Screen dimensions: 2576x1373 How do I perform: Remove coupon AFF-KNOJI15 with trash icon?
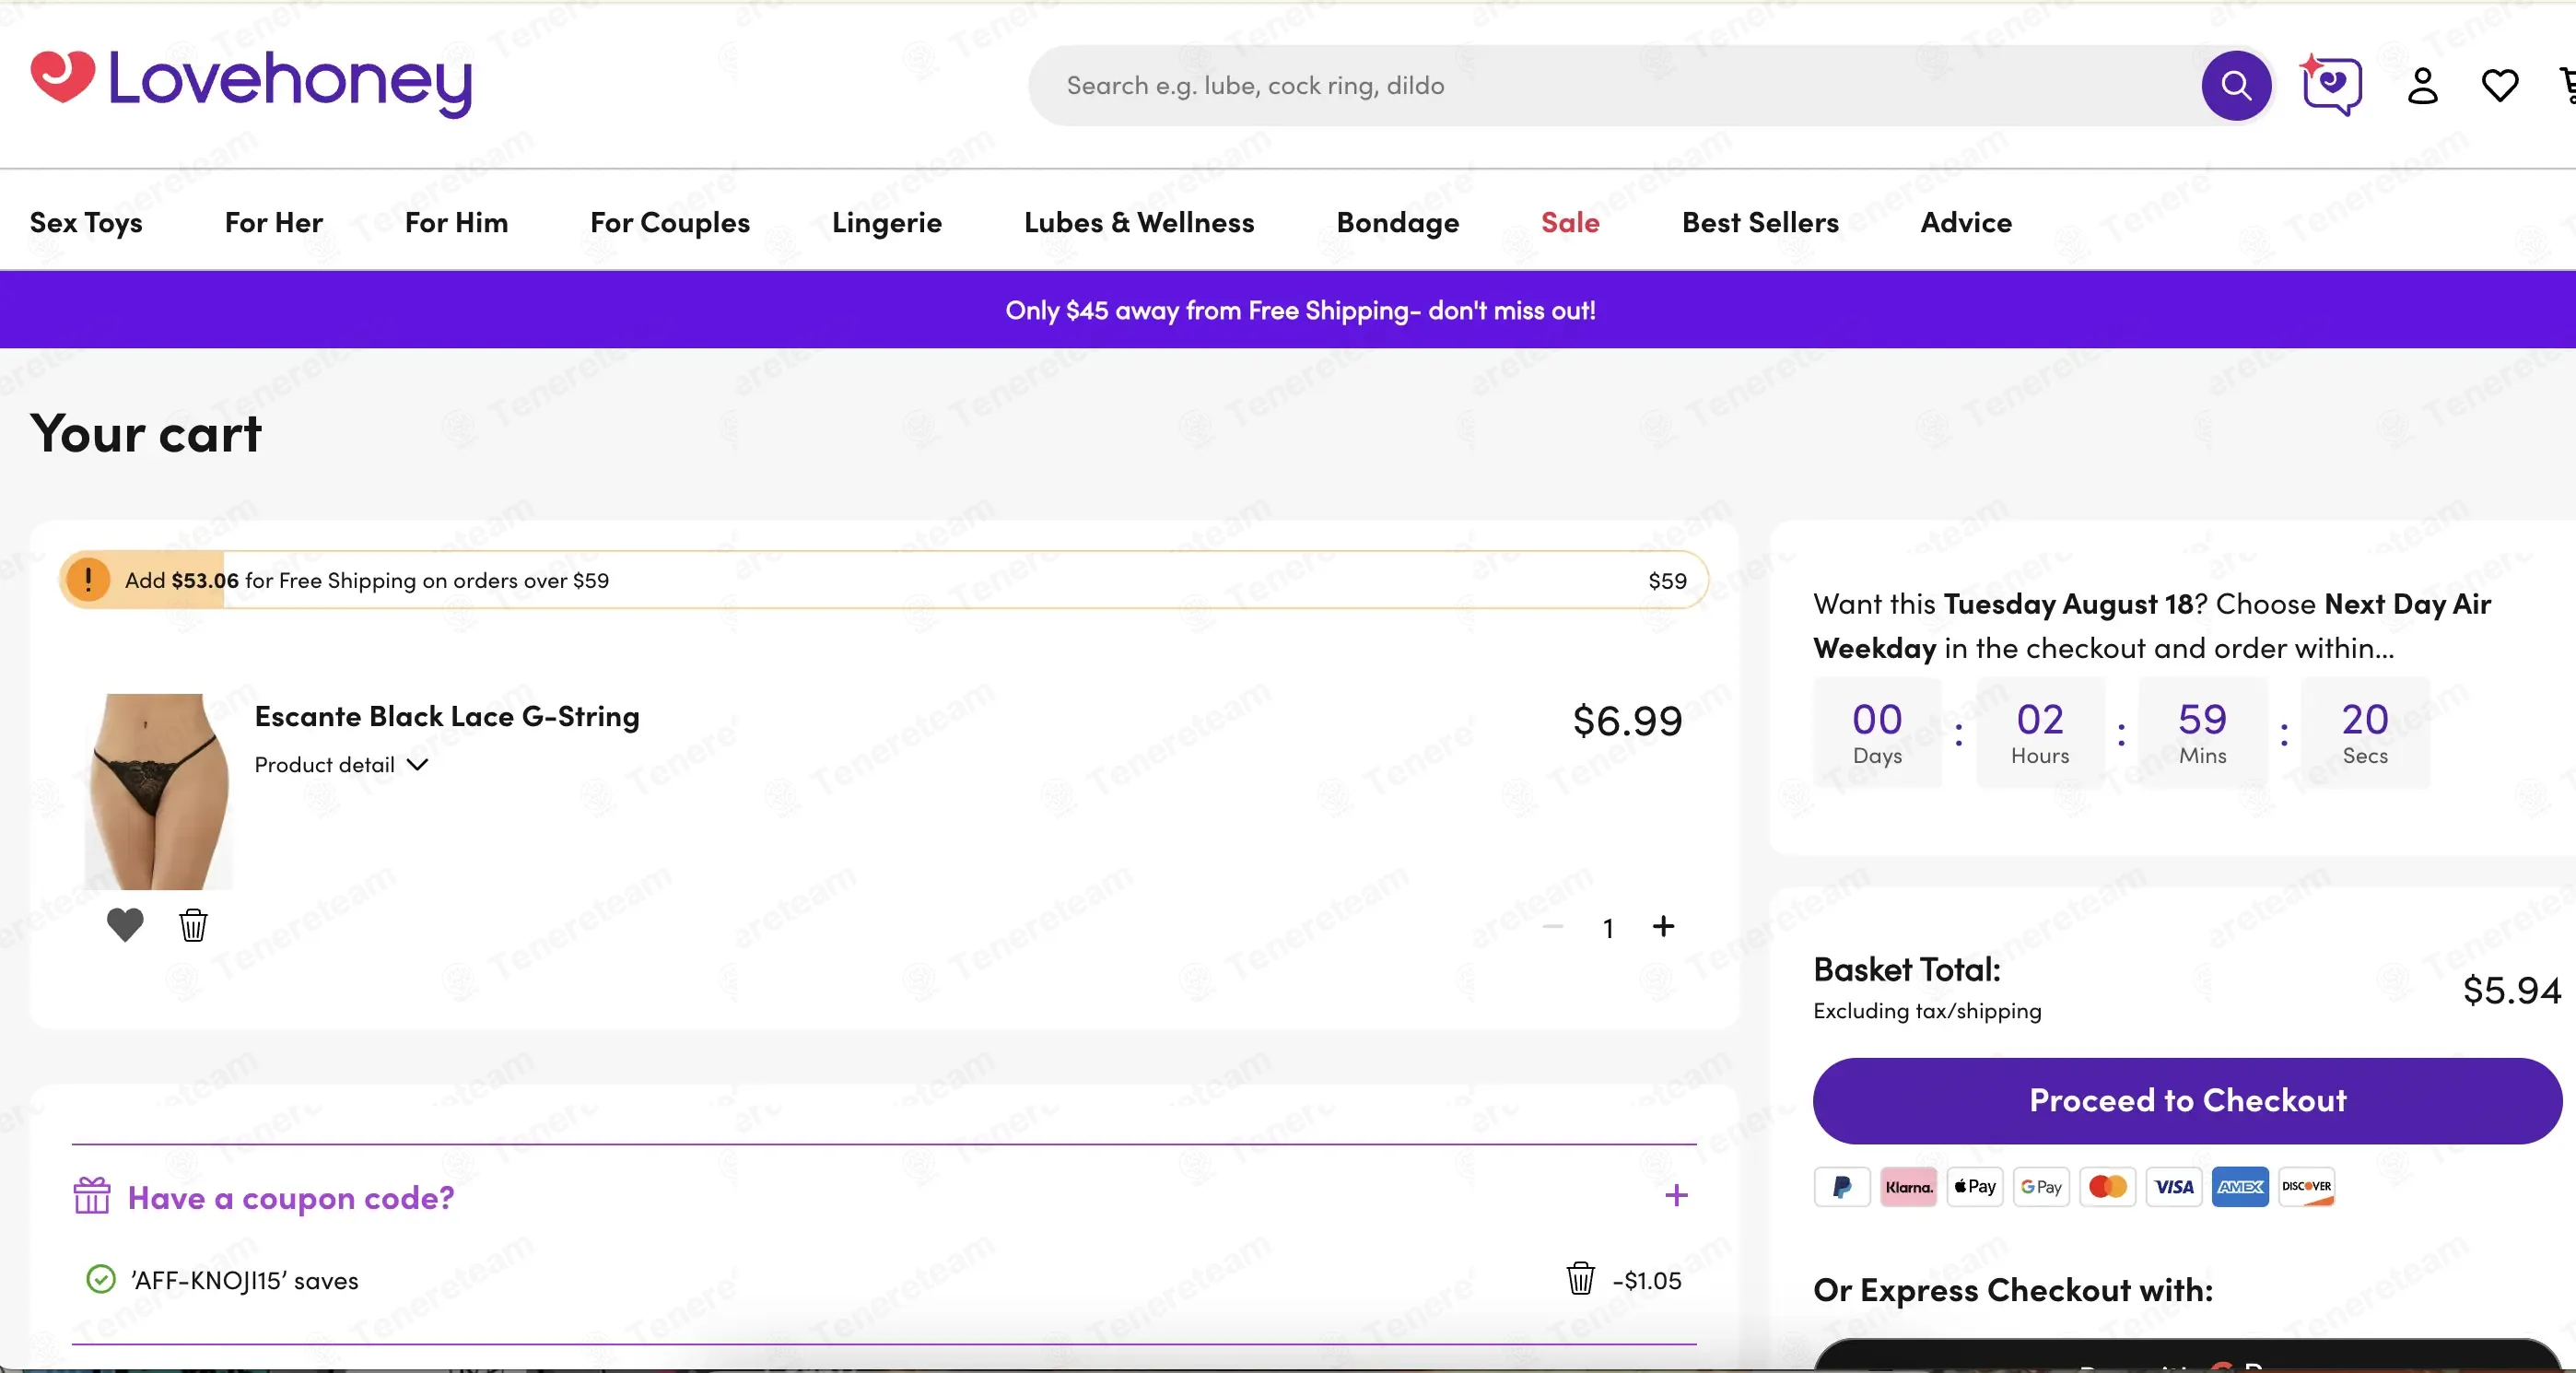(x=1580, y=1279)
